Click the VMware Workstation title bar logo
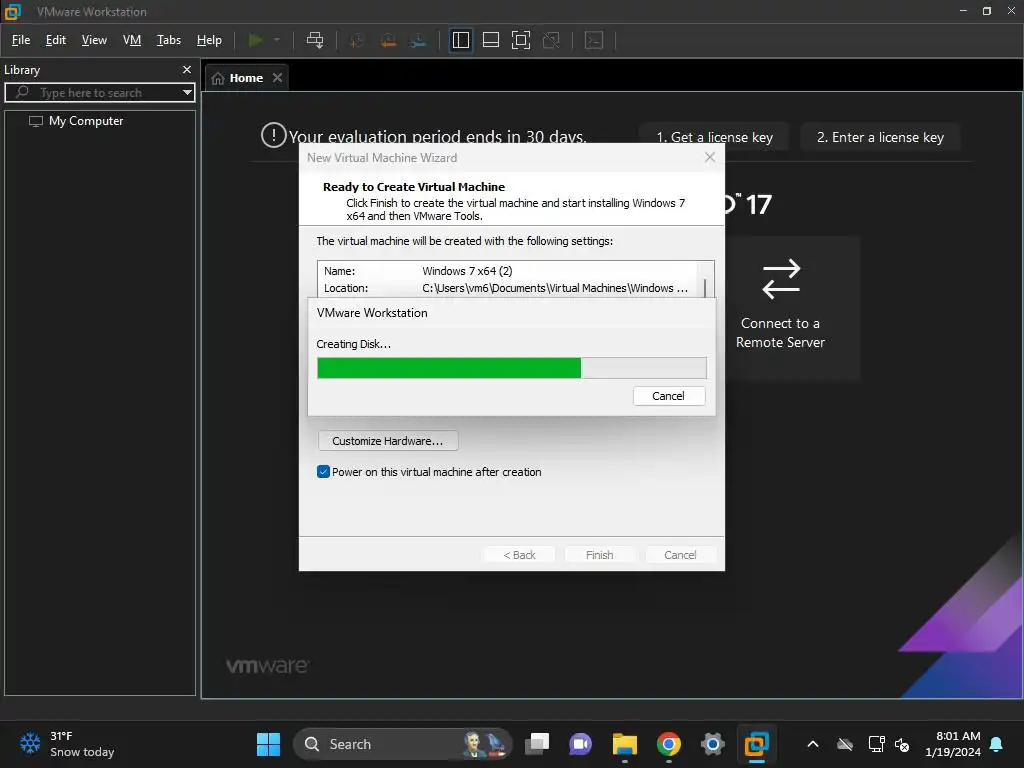The height and width of the screenshot is (768, 1024). coord(13,12)
